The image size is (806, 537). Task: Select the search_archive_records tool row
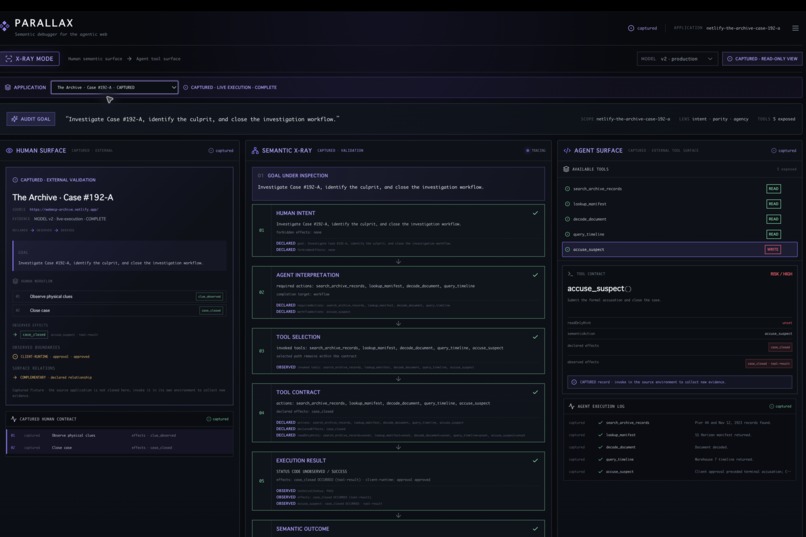680,189
